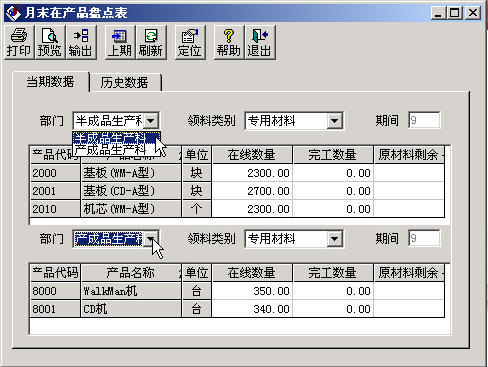Close the 月末在产品盘点表 window

473,13
